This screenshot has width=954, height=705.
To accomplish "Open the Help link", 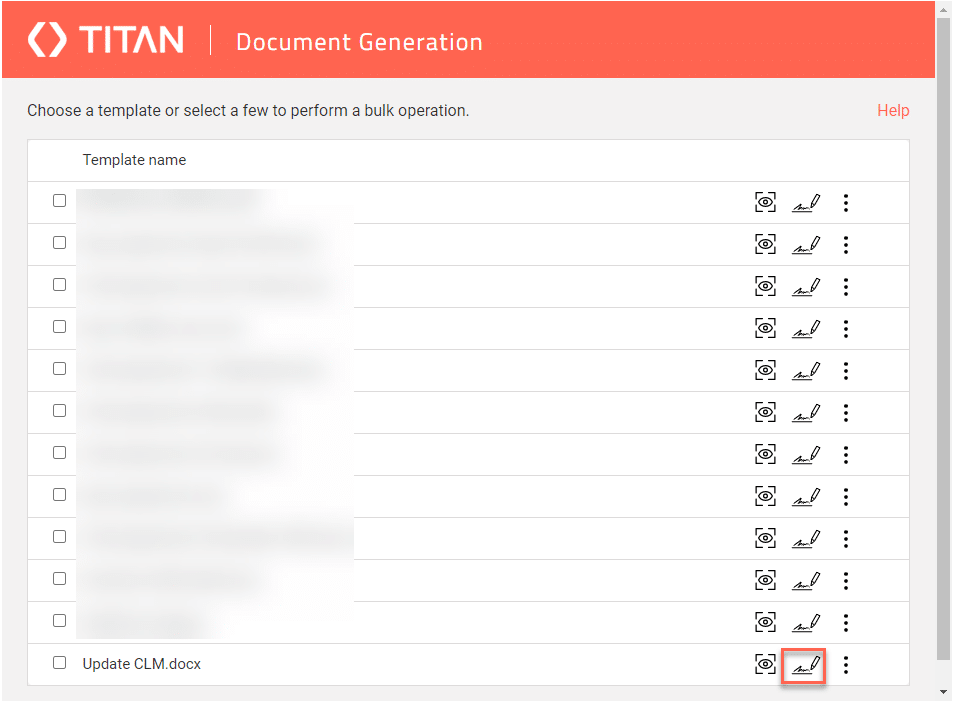I will click(x=893, y=110).
